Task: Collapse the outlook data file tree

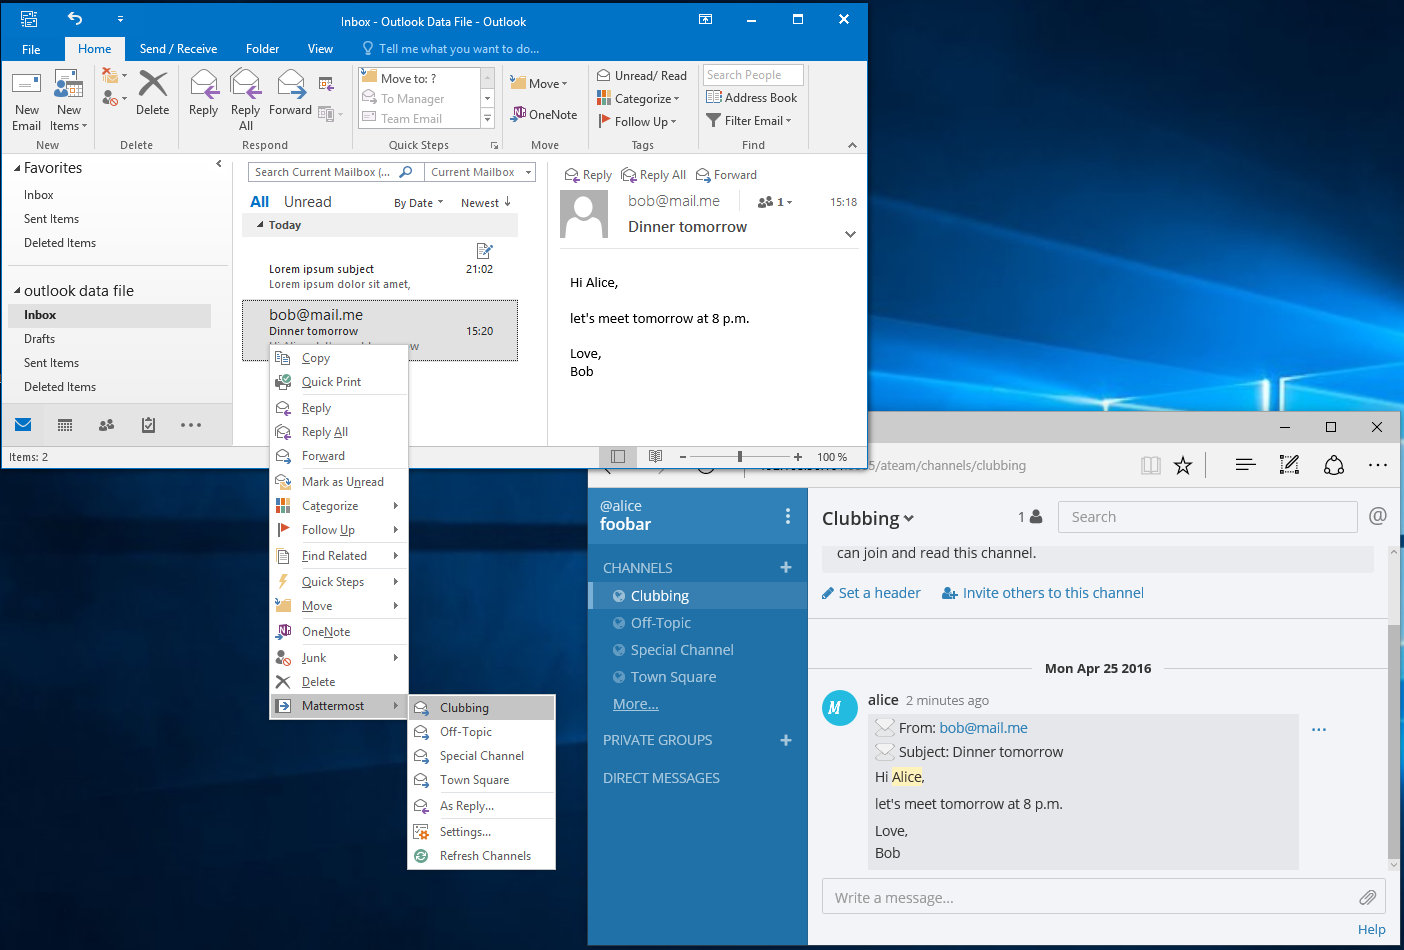Action: 17,291
